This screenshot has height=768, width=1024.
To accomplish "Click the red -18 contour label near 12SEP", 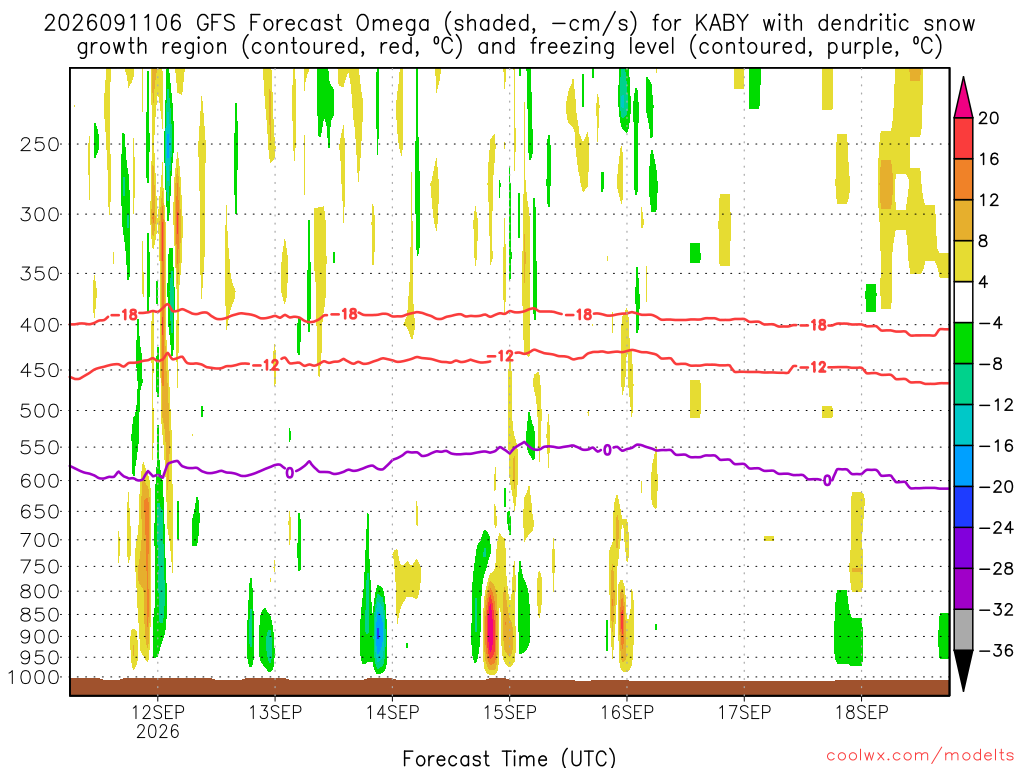I will point(124,315).
